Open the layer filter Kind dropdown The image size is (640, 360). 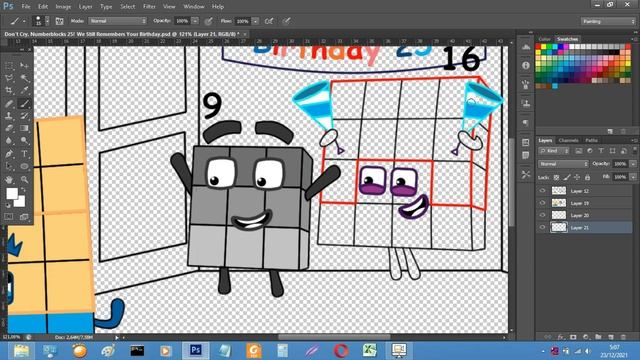[553, 151]
